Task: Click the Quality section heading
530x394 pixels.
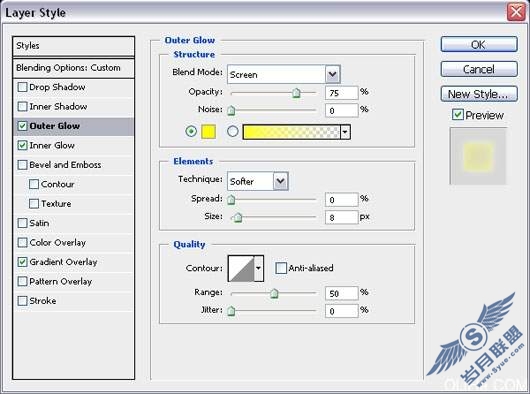Action: (189, 244)
